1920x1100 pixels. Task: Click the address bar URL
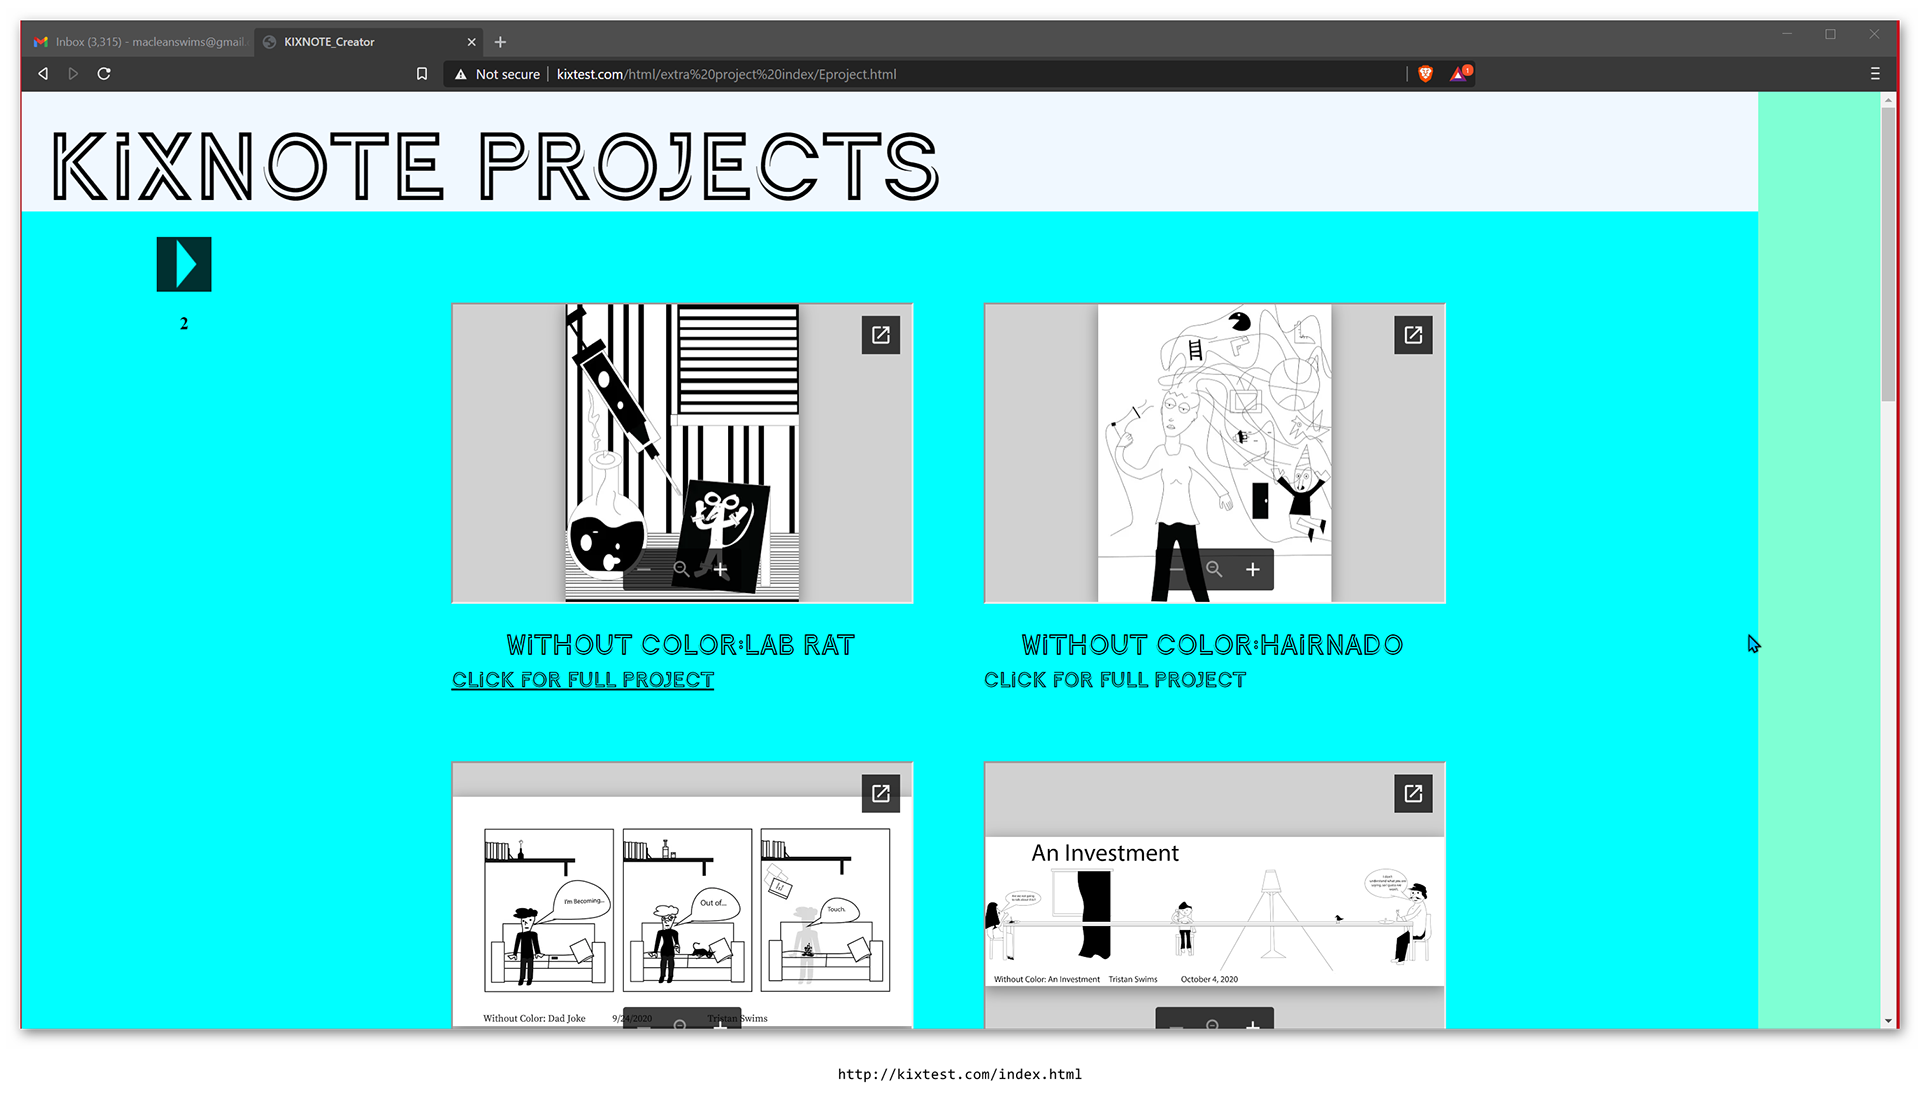tap(726, 74)
